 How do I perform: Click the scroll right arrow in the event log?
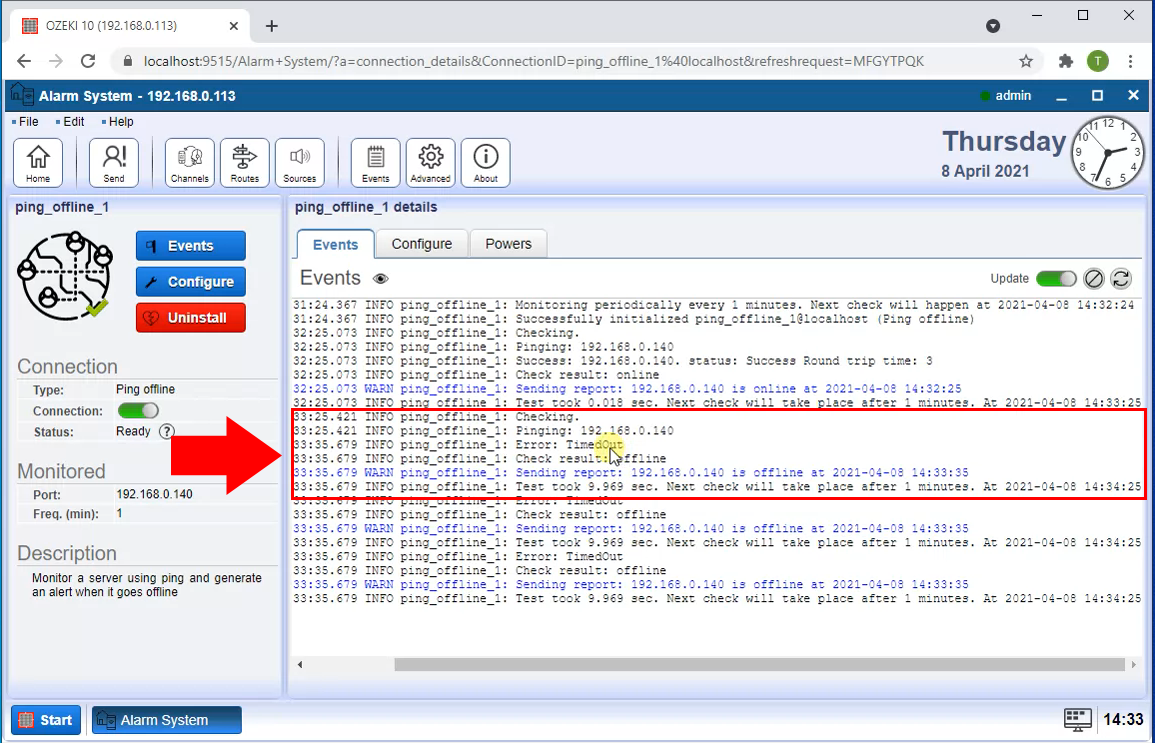(x=1134, y=665)
